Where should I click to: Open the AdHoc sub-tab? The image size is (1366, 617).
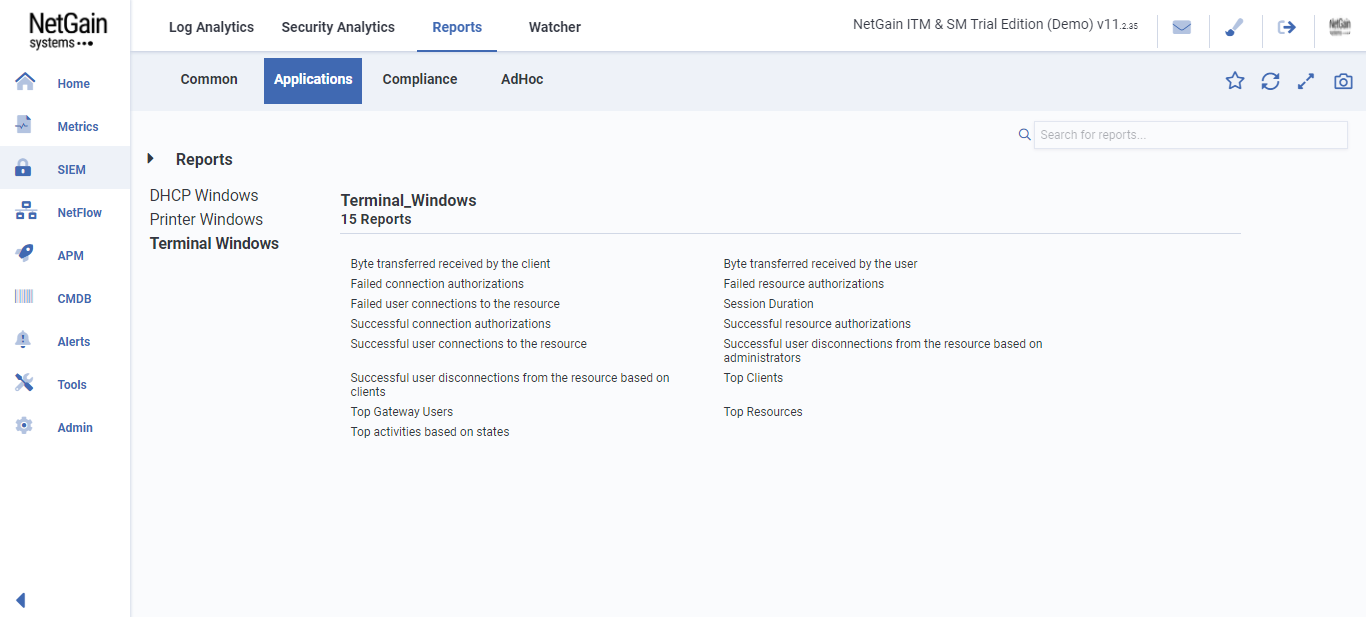[x=522, y=79]
